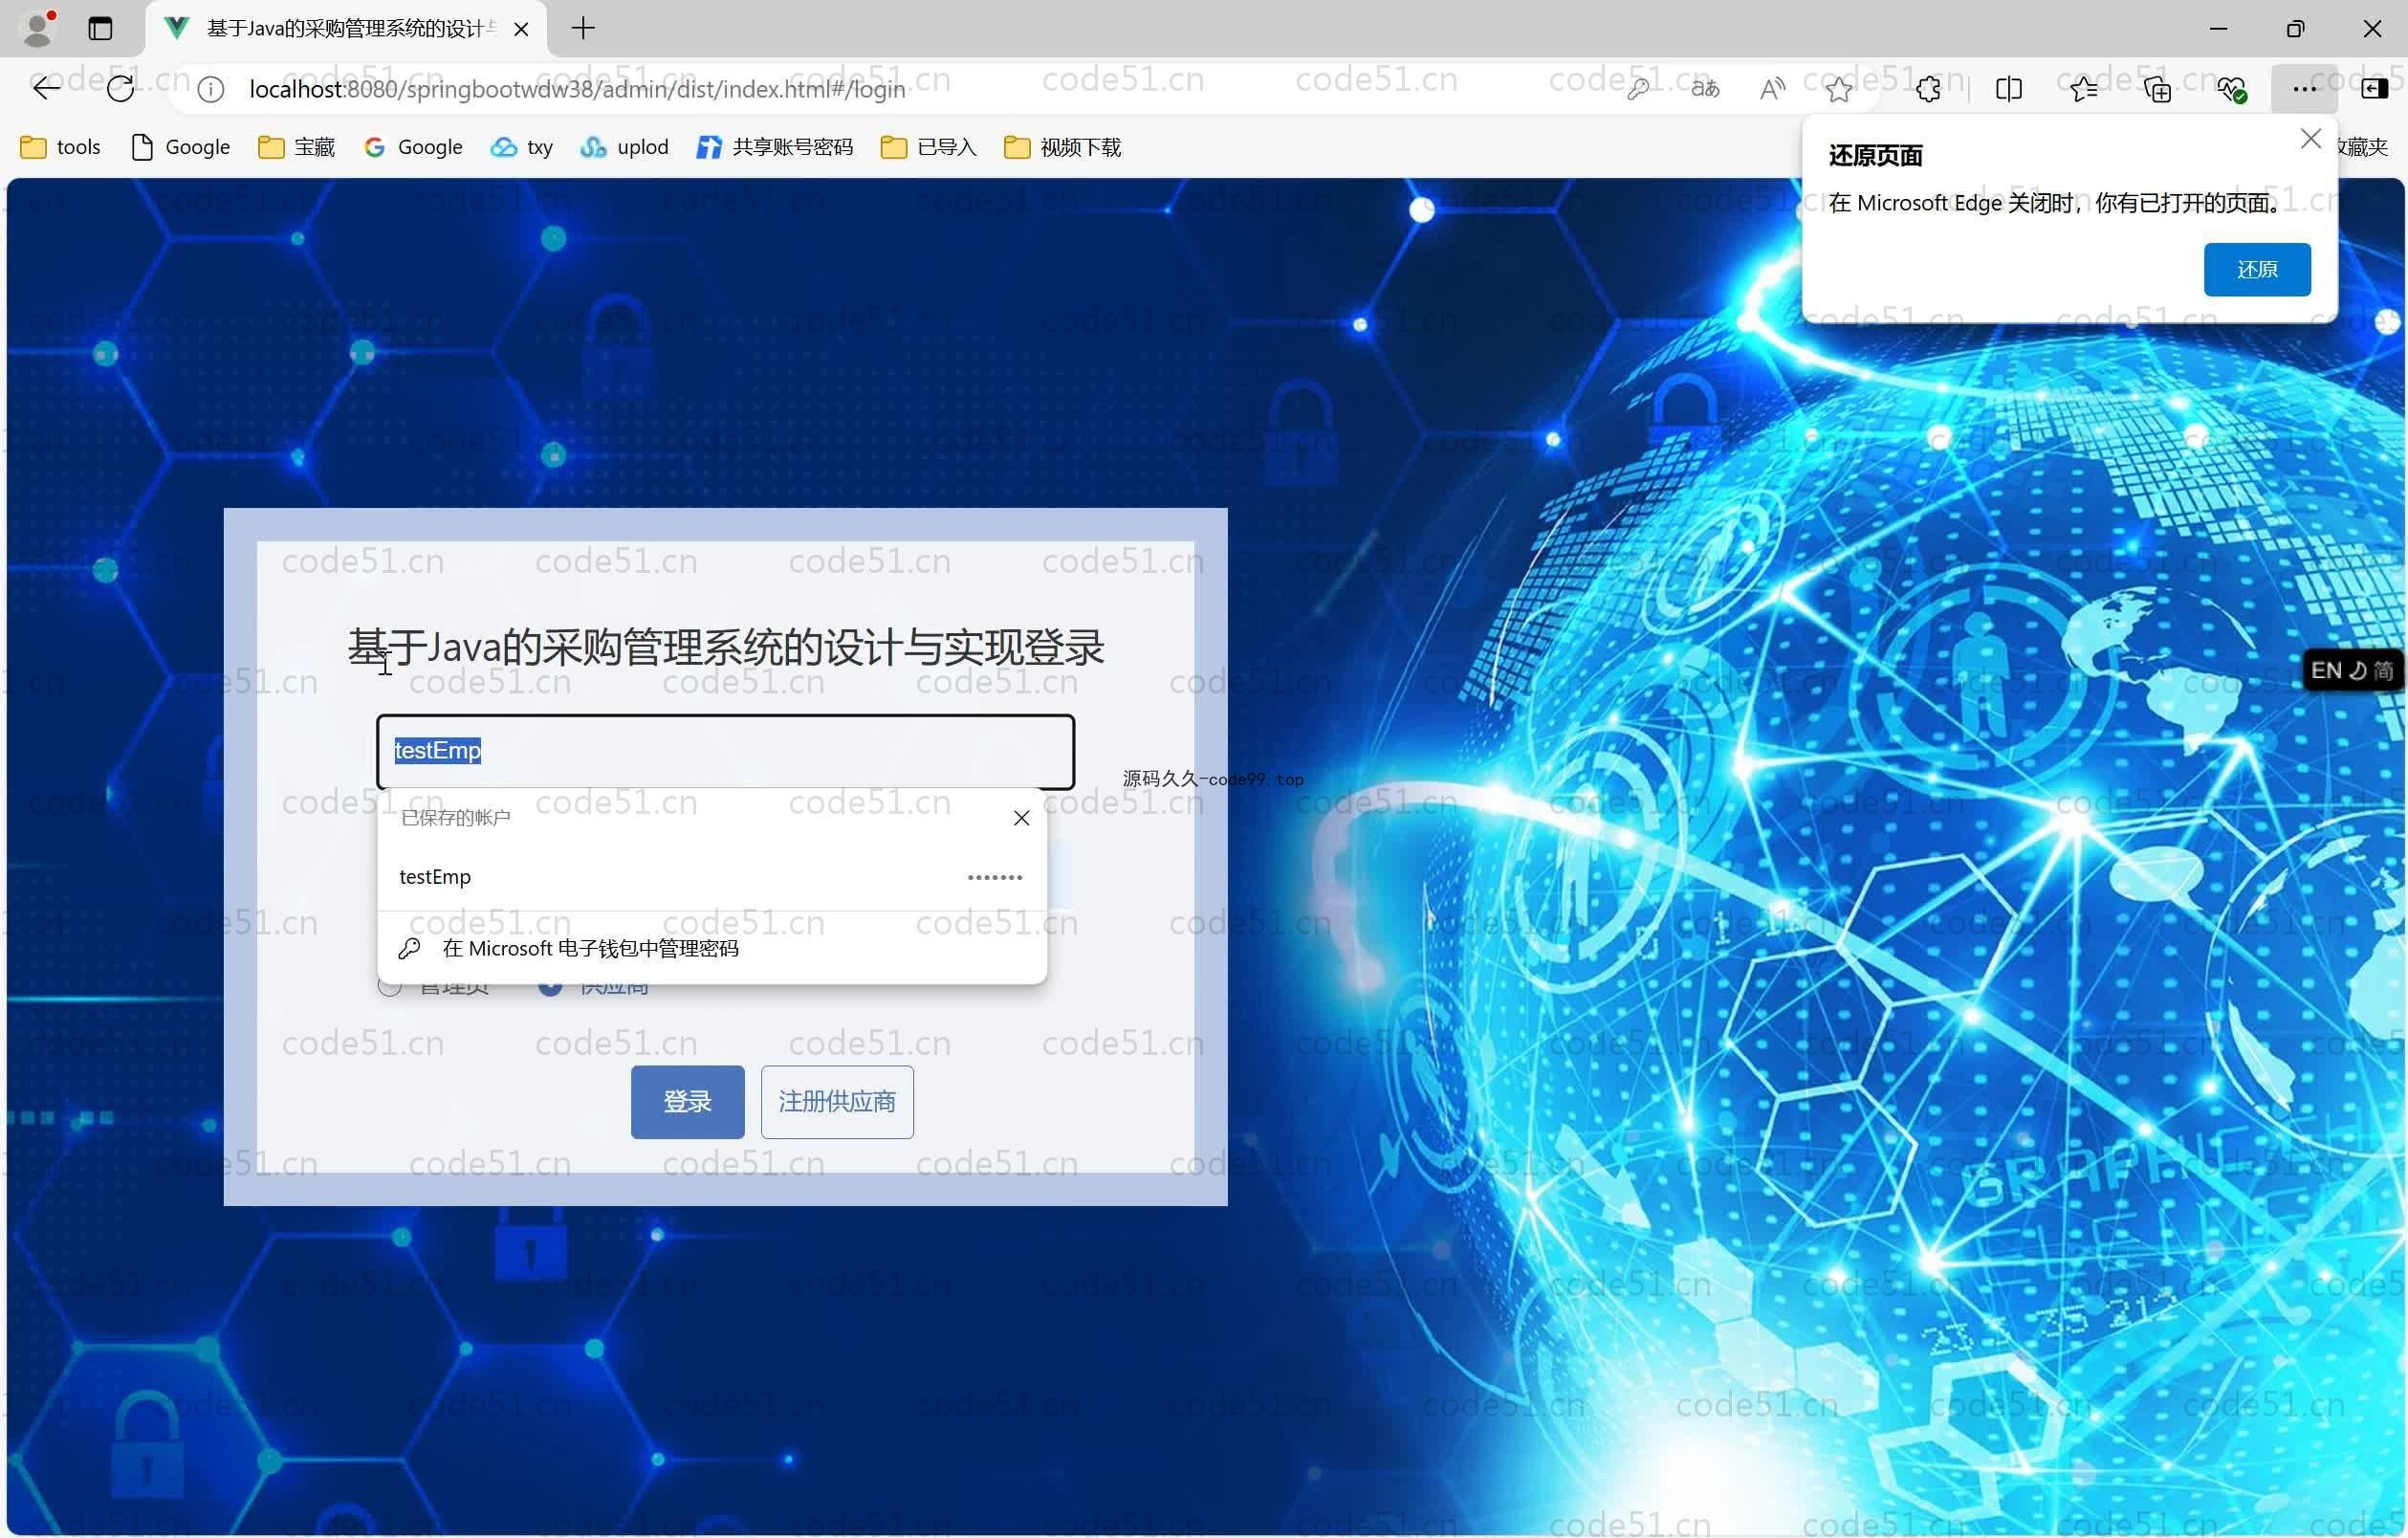Open 在 Microsoft 电子钱包中管理密码
This screenshot has height=1538, width=2408.
(x=711, y=948)
